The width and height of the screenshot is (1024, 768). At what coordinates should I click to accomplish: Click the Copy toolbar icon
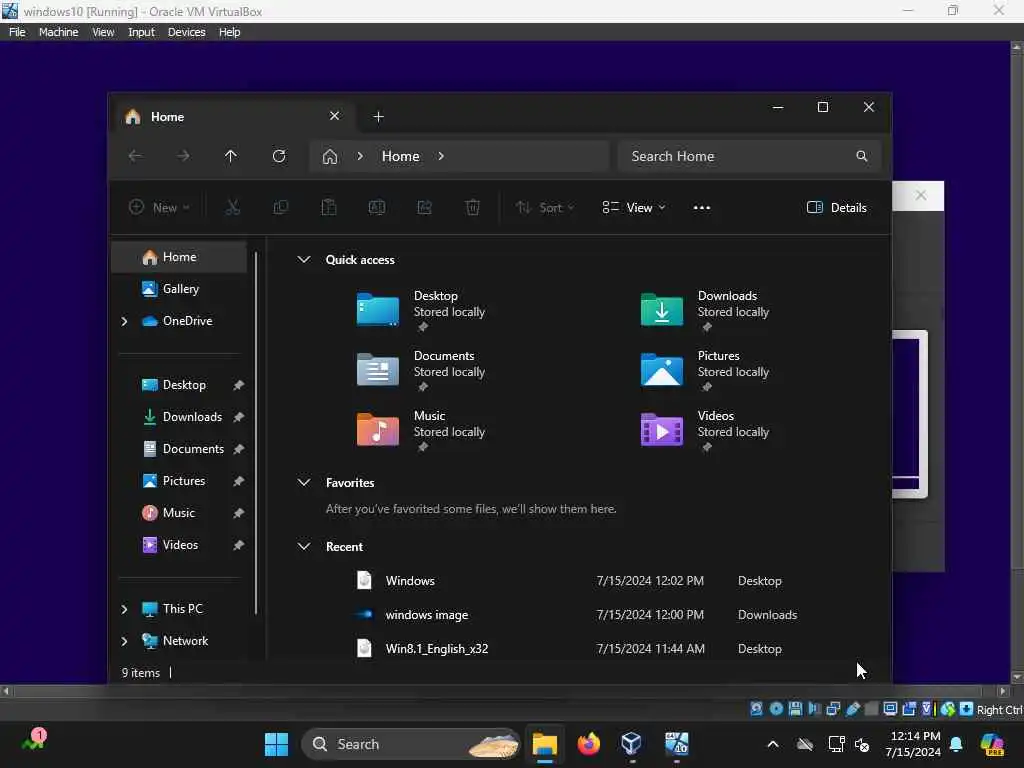[281, 208]
